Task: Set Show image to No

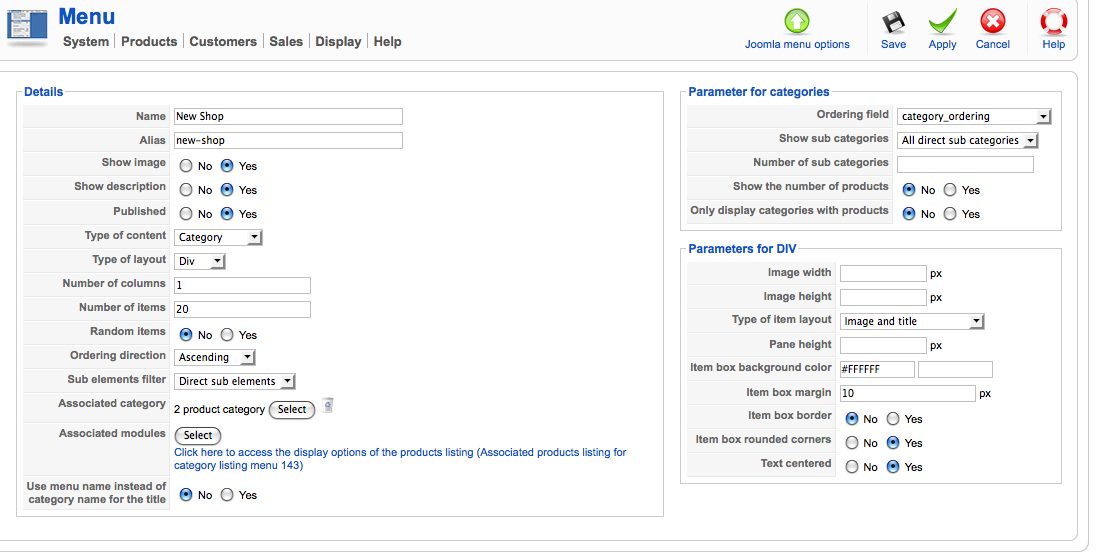Action: pyautogui.click(x=186, y=166)
